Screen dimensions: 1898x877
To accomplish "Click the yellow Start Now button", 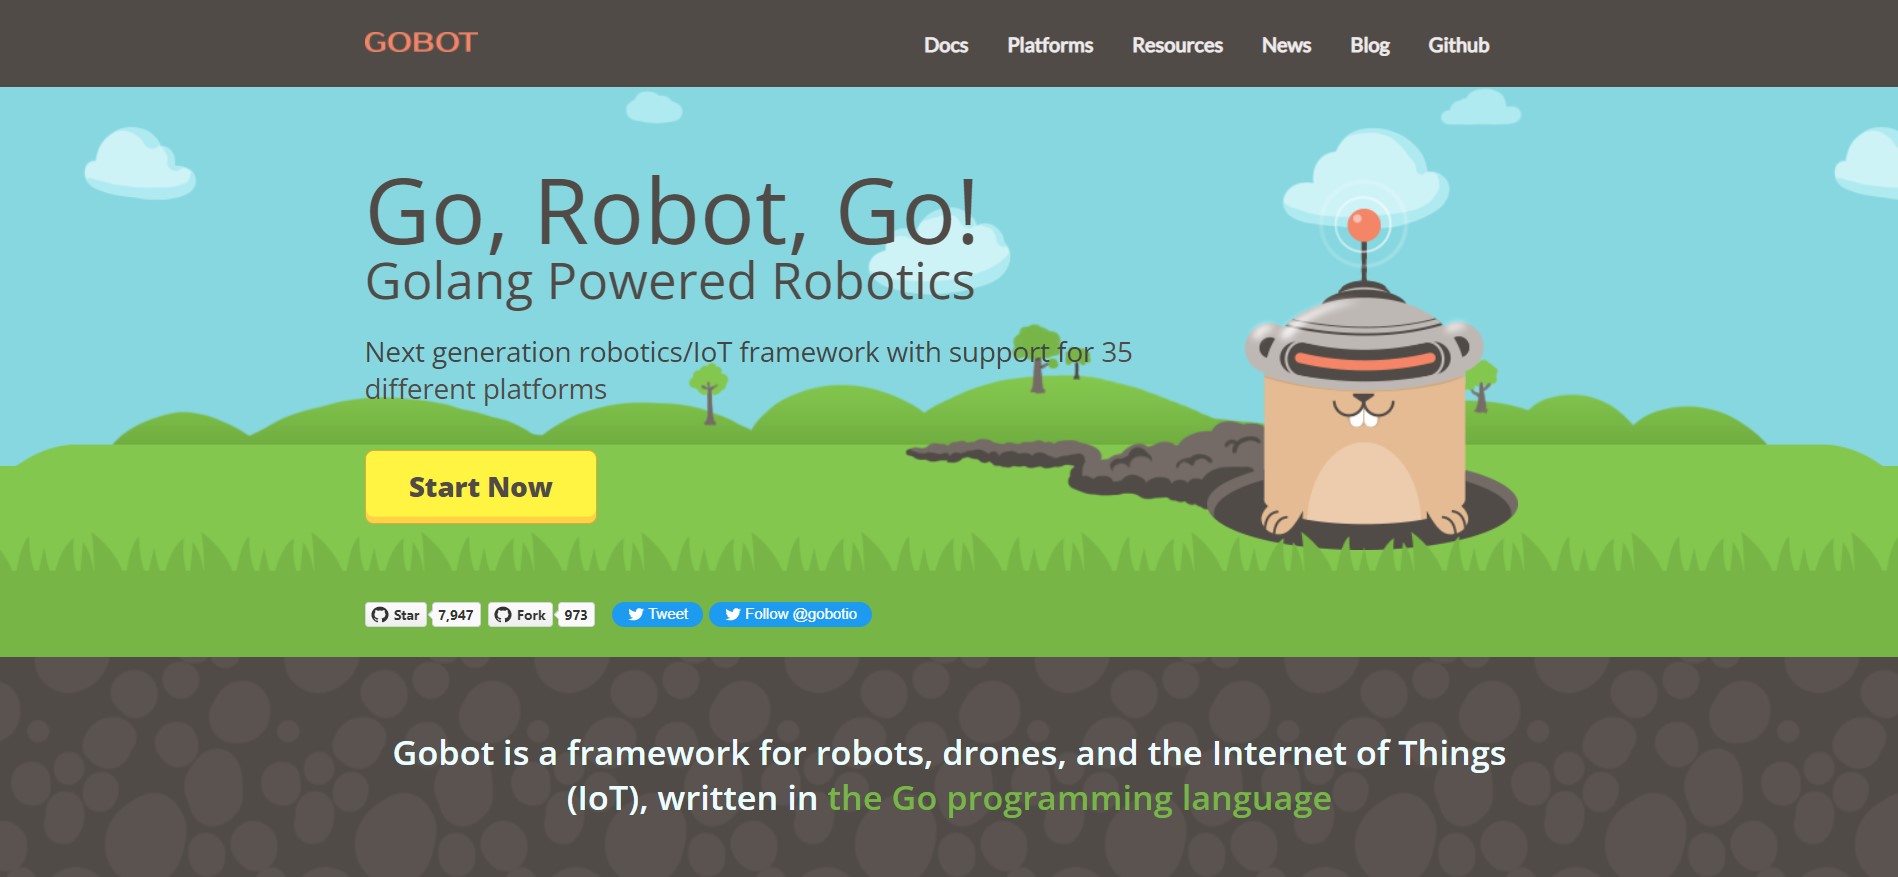I will (x=481, y=486).
